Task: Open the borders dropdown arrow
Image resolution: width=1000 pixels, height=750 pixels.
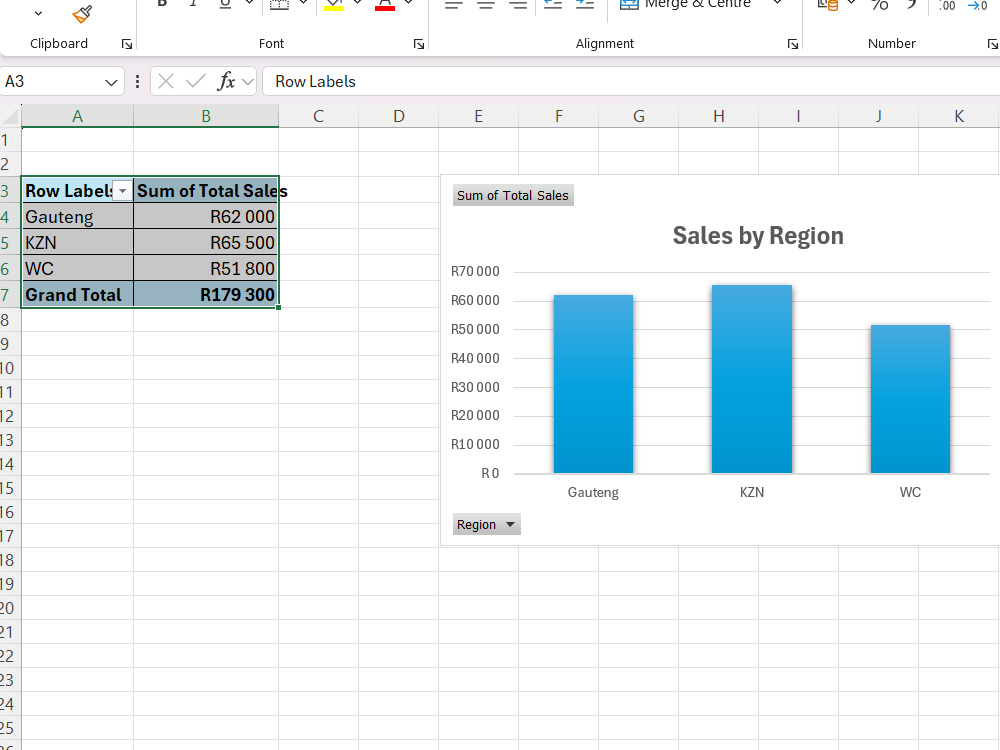Action: coord(304,3)
